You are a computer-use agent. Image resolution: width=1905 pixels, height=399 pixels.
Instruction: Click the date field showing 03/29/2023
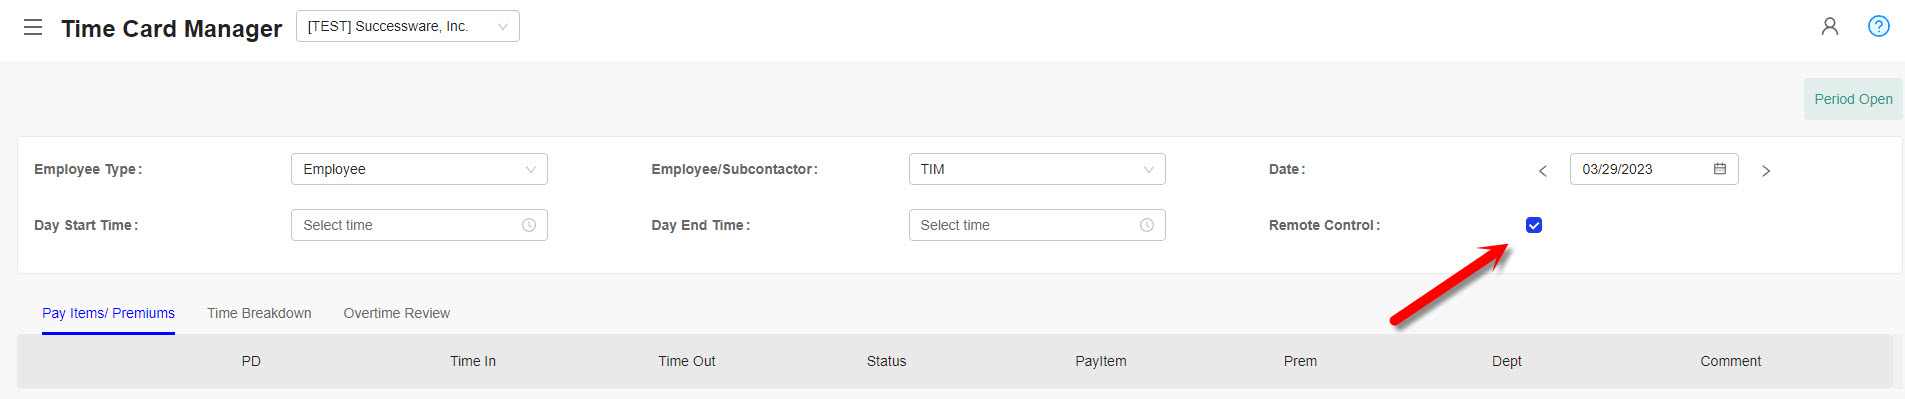pos(1654,169)
